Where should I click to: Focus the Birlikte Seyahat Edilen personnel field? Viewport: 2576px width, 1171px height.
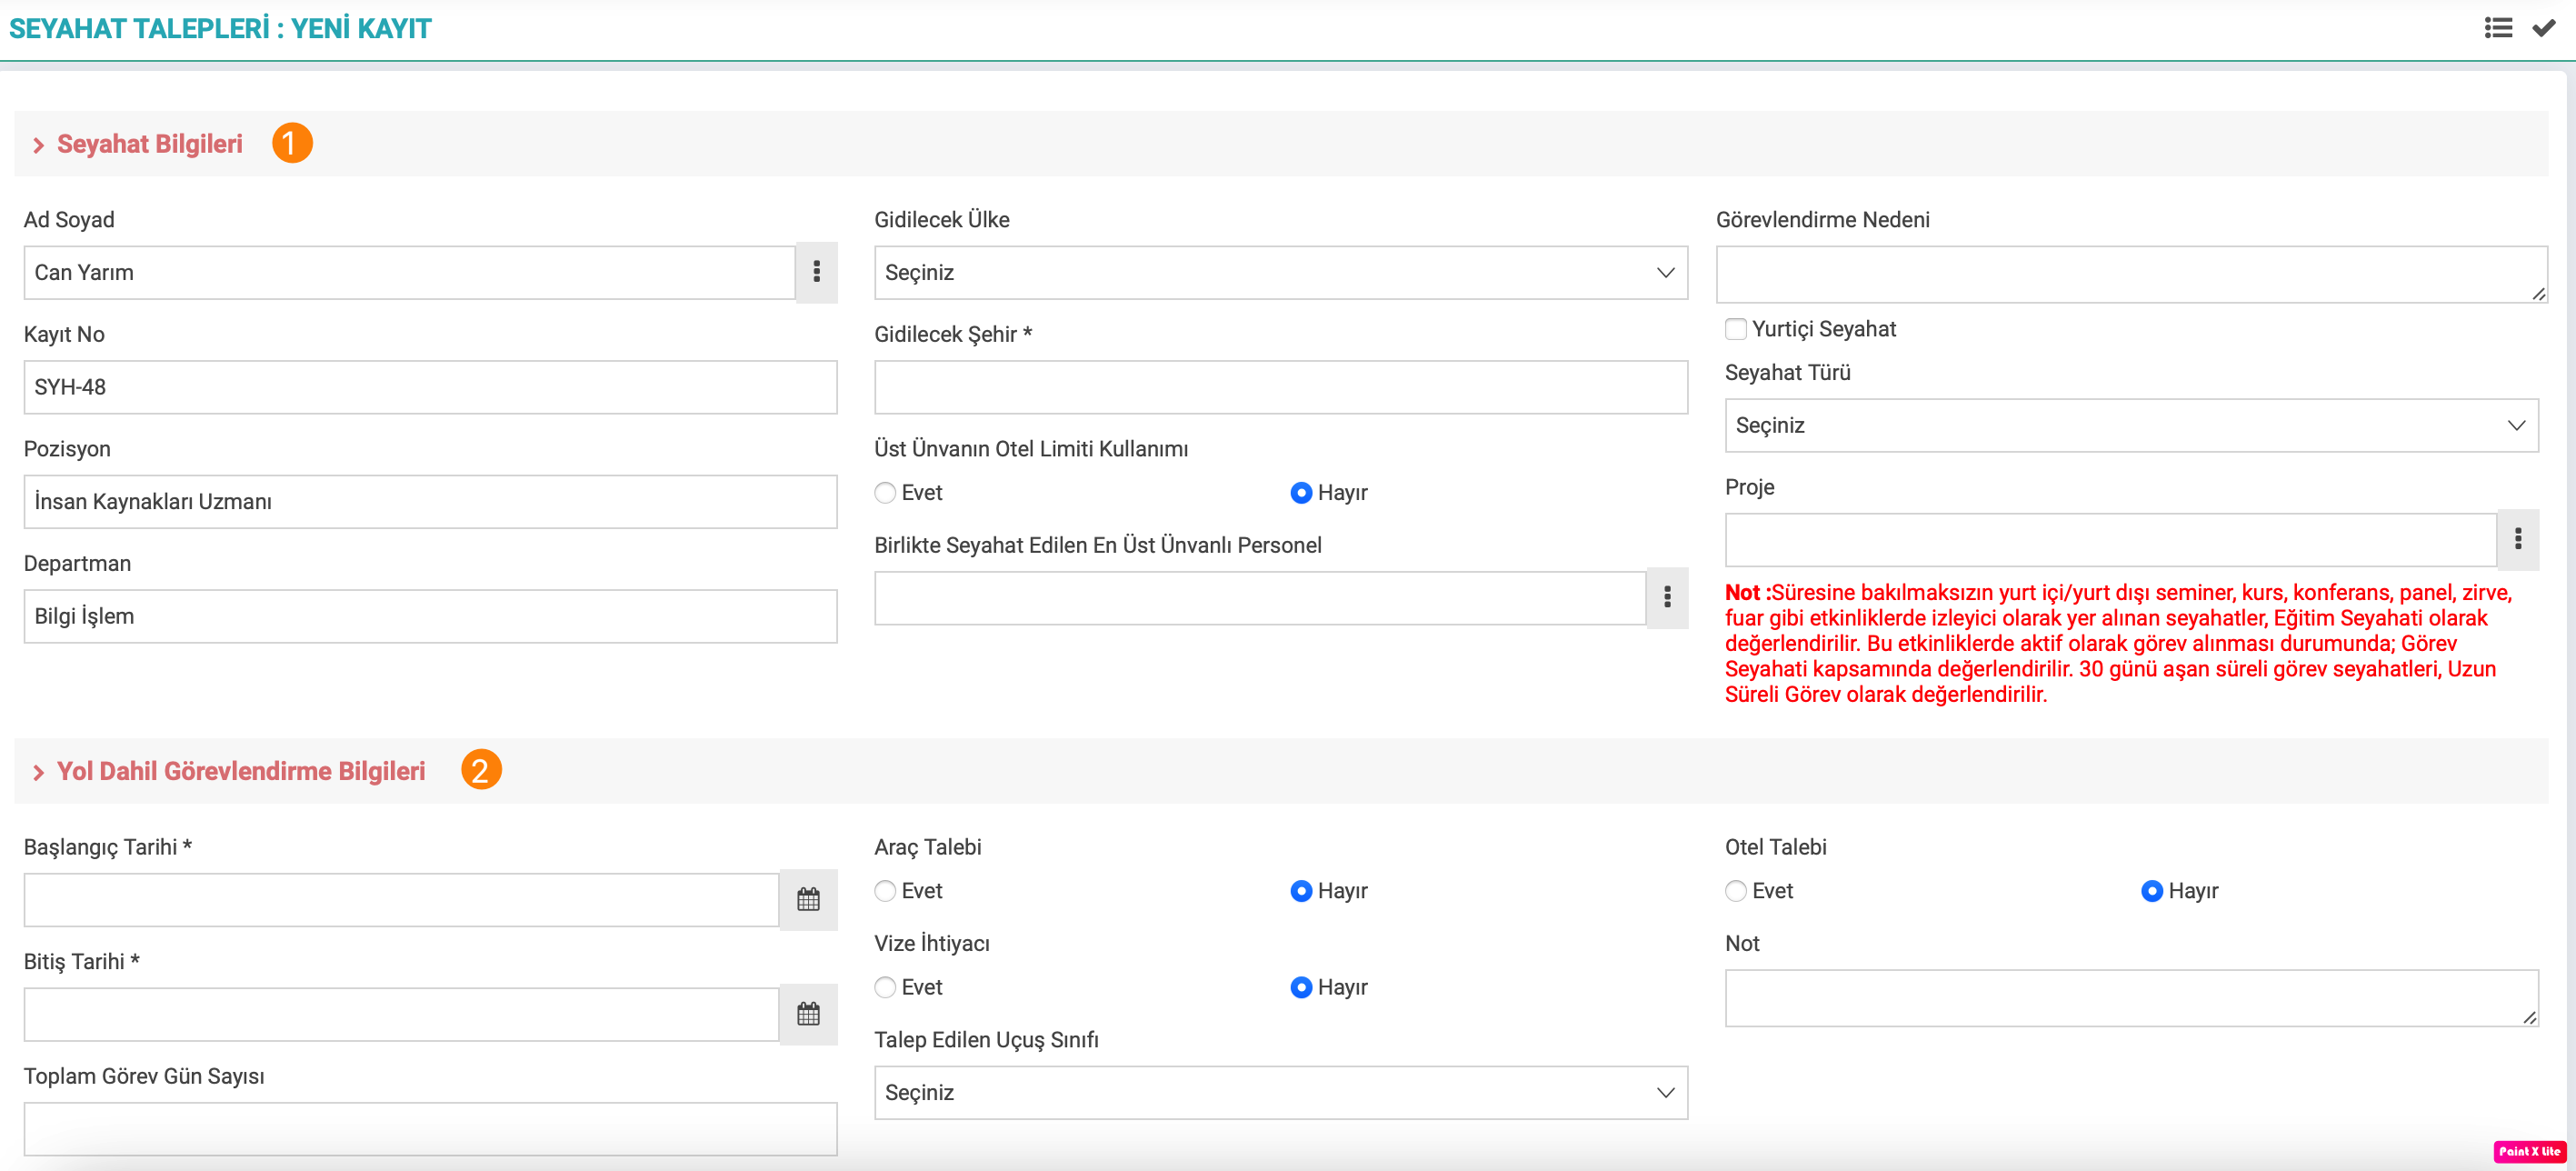click(x=1260, y=599)
